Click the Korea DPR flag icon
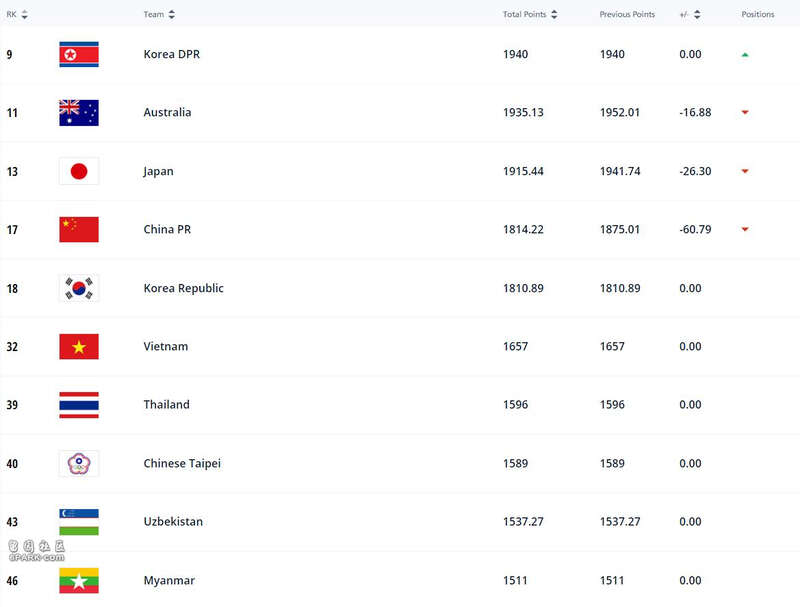Viewport: 800px width, 607px height. (79, 54)
